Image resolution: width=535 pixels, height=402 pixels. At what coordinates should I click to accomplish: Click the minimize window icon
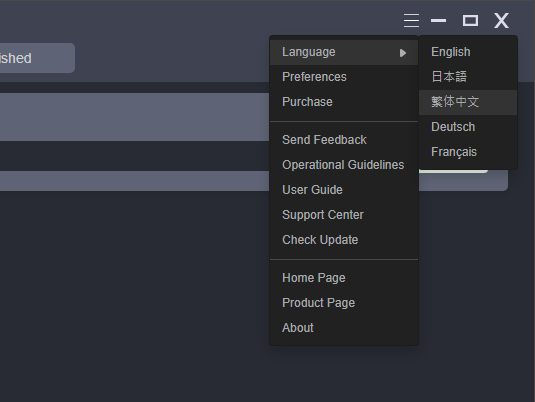438,20
